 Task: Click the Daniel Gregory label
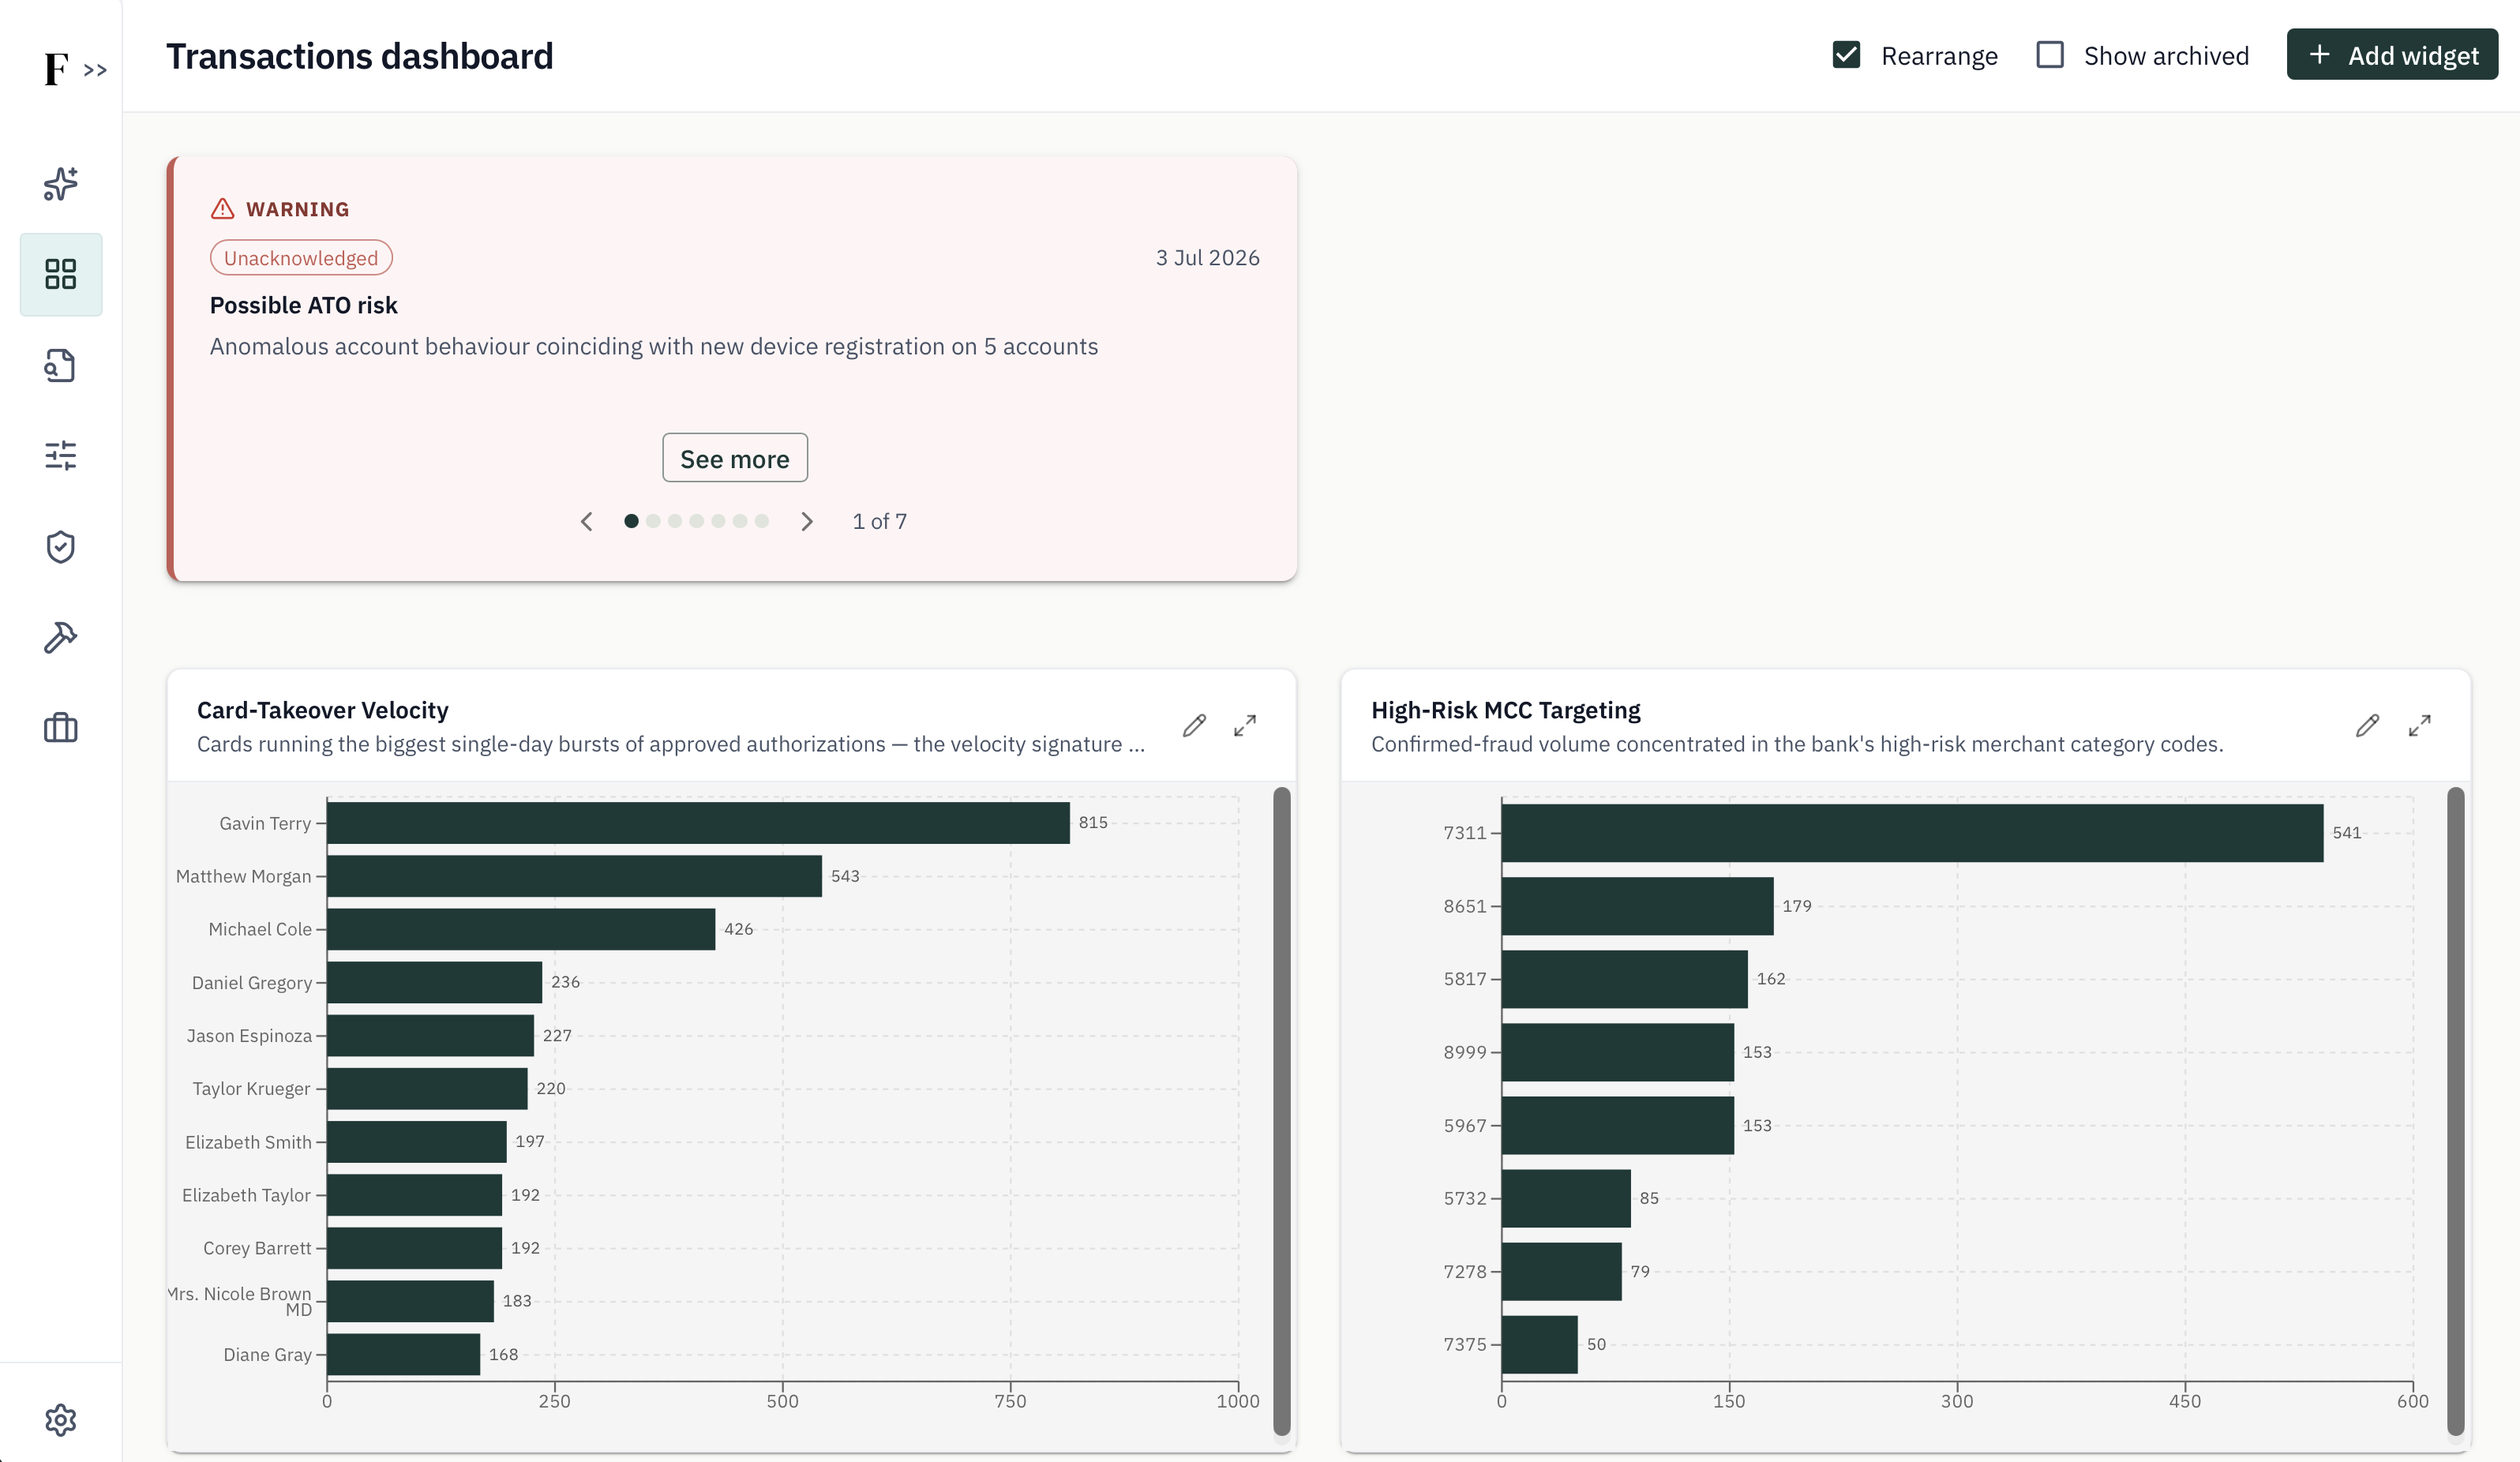point(252,983)
